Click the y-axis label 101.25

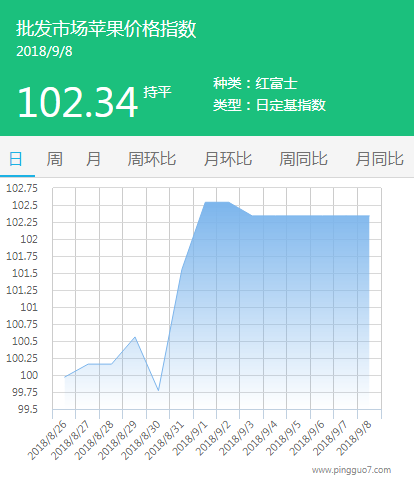(x=22, y=290)
